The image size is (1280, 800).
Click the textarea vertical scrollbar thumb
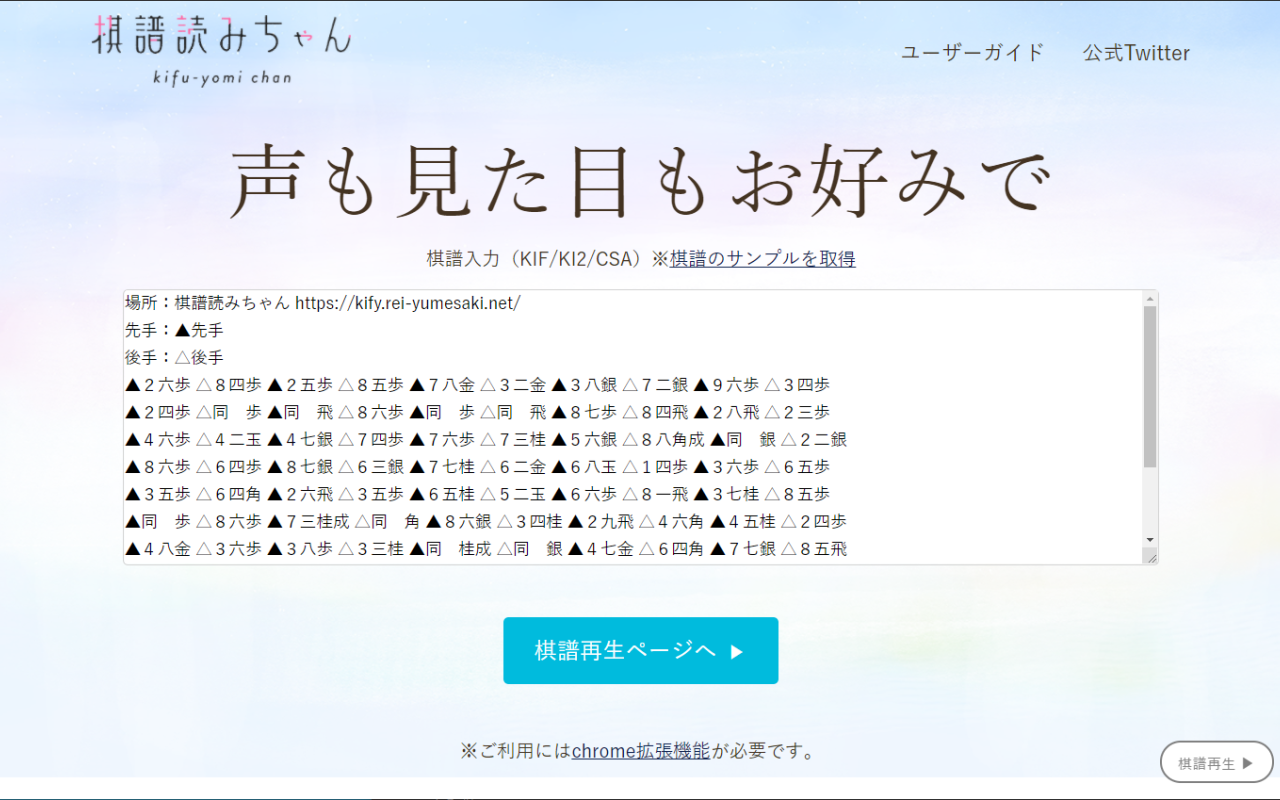(x=1150, y=387)
